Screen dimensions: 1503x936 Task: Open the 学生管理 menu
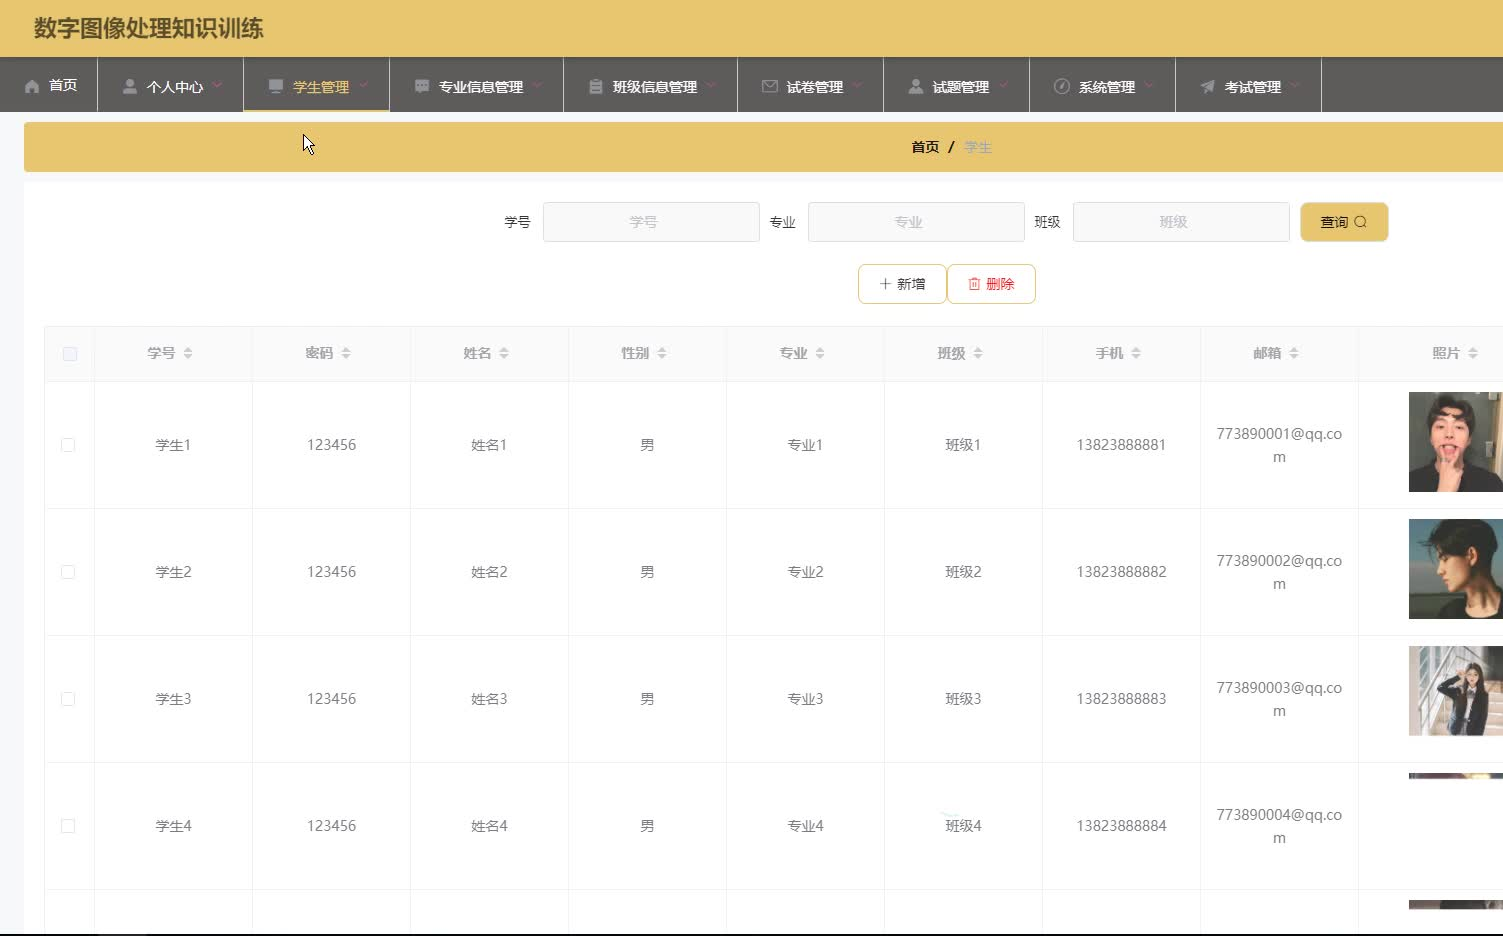point(317,85)
